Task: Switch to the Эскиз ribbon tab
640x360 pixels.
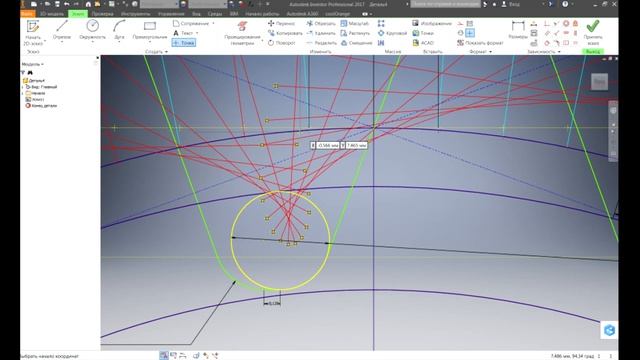Action: [x=78, y=14]
